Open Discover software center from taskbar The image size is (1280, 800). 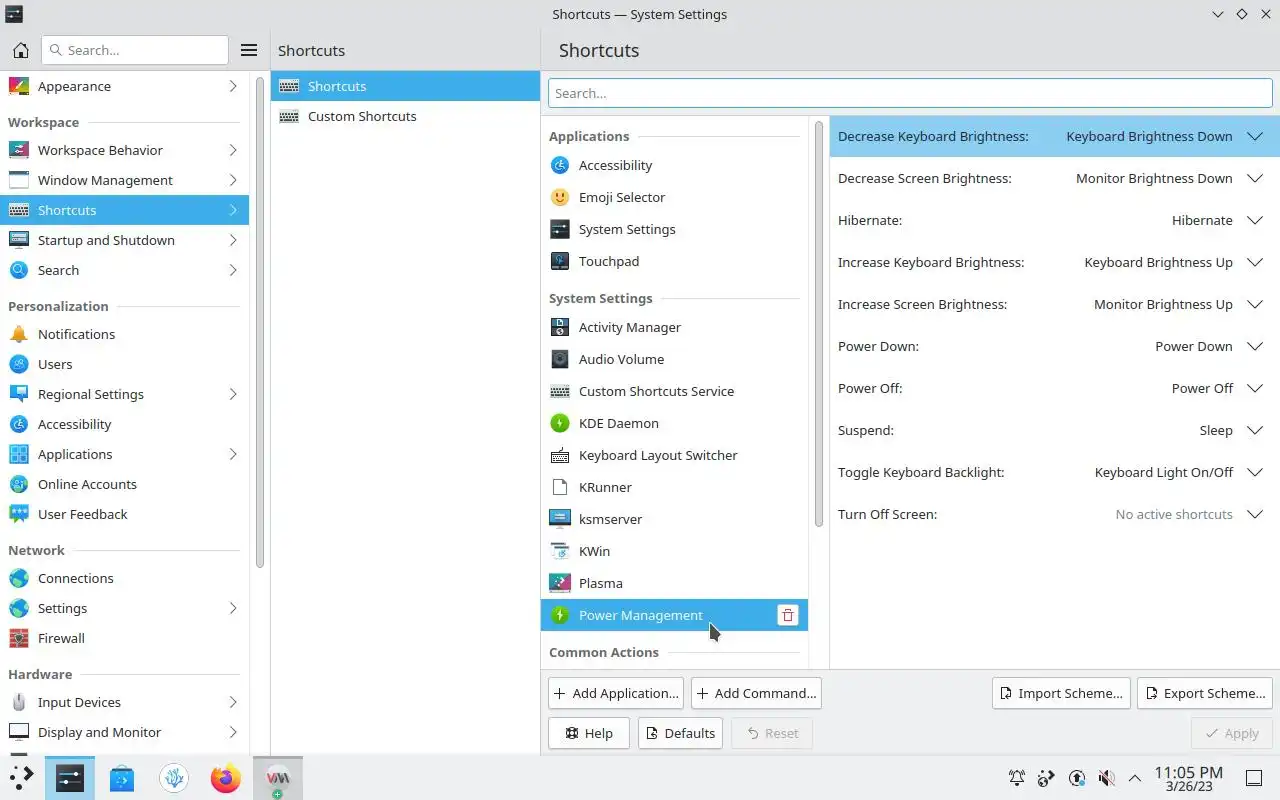122,778
